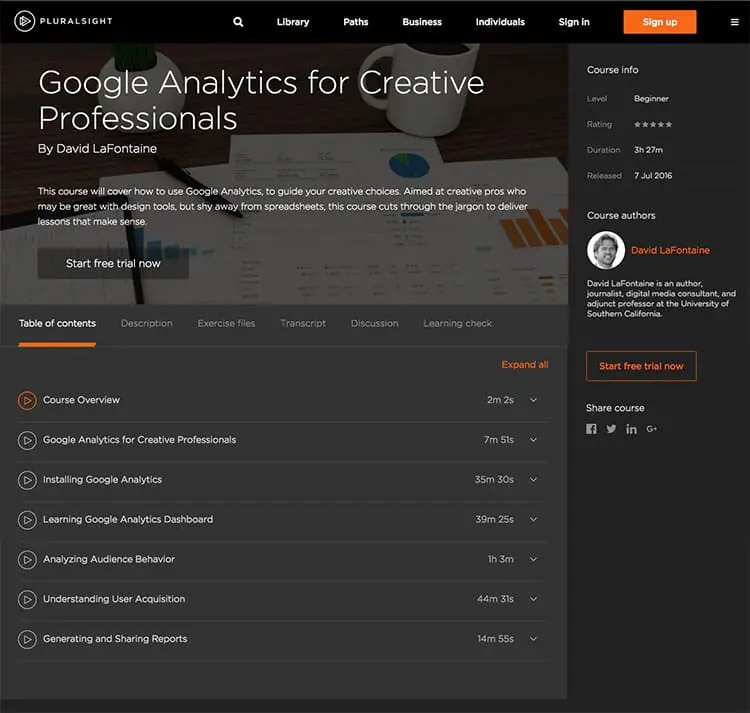Viewport: 750px width, 713px height.
Task: Open the Exercise files tab
Action: pos(226,323)
